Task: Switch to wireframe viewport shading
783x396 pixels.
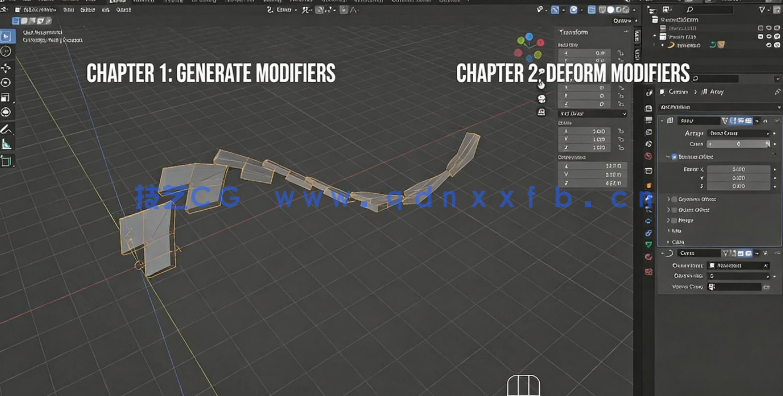Action: 603,9
